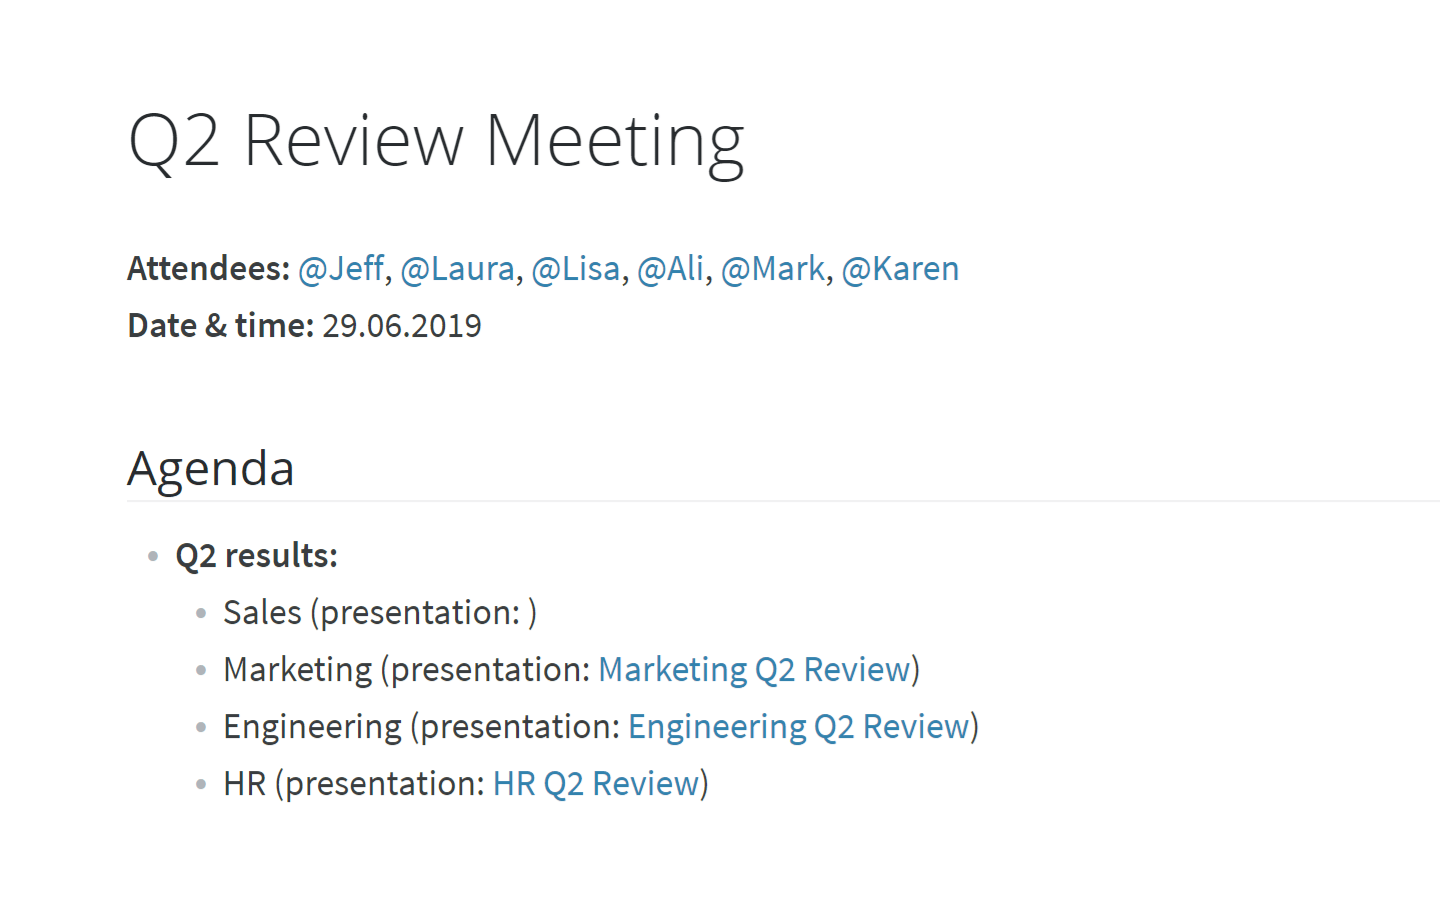Click the Agenda section heading

point(211,468)
